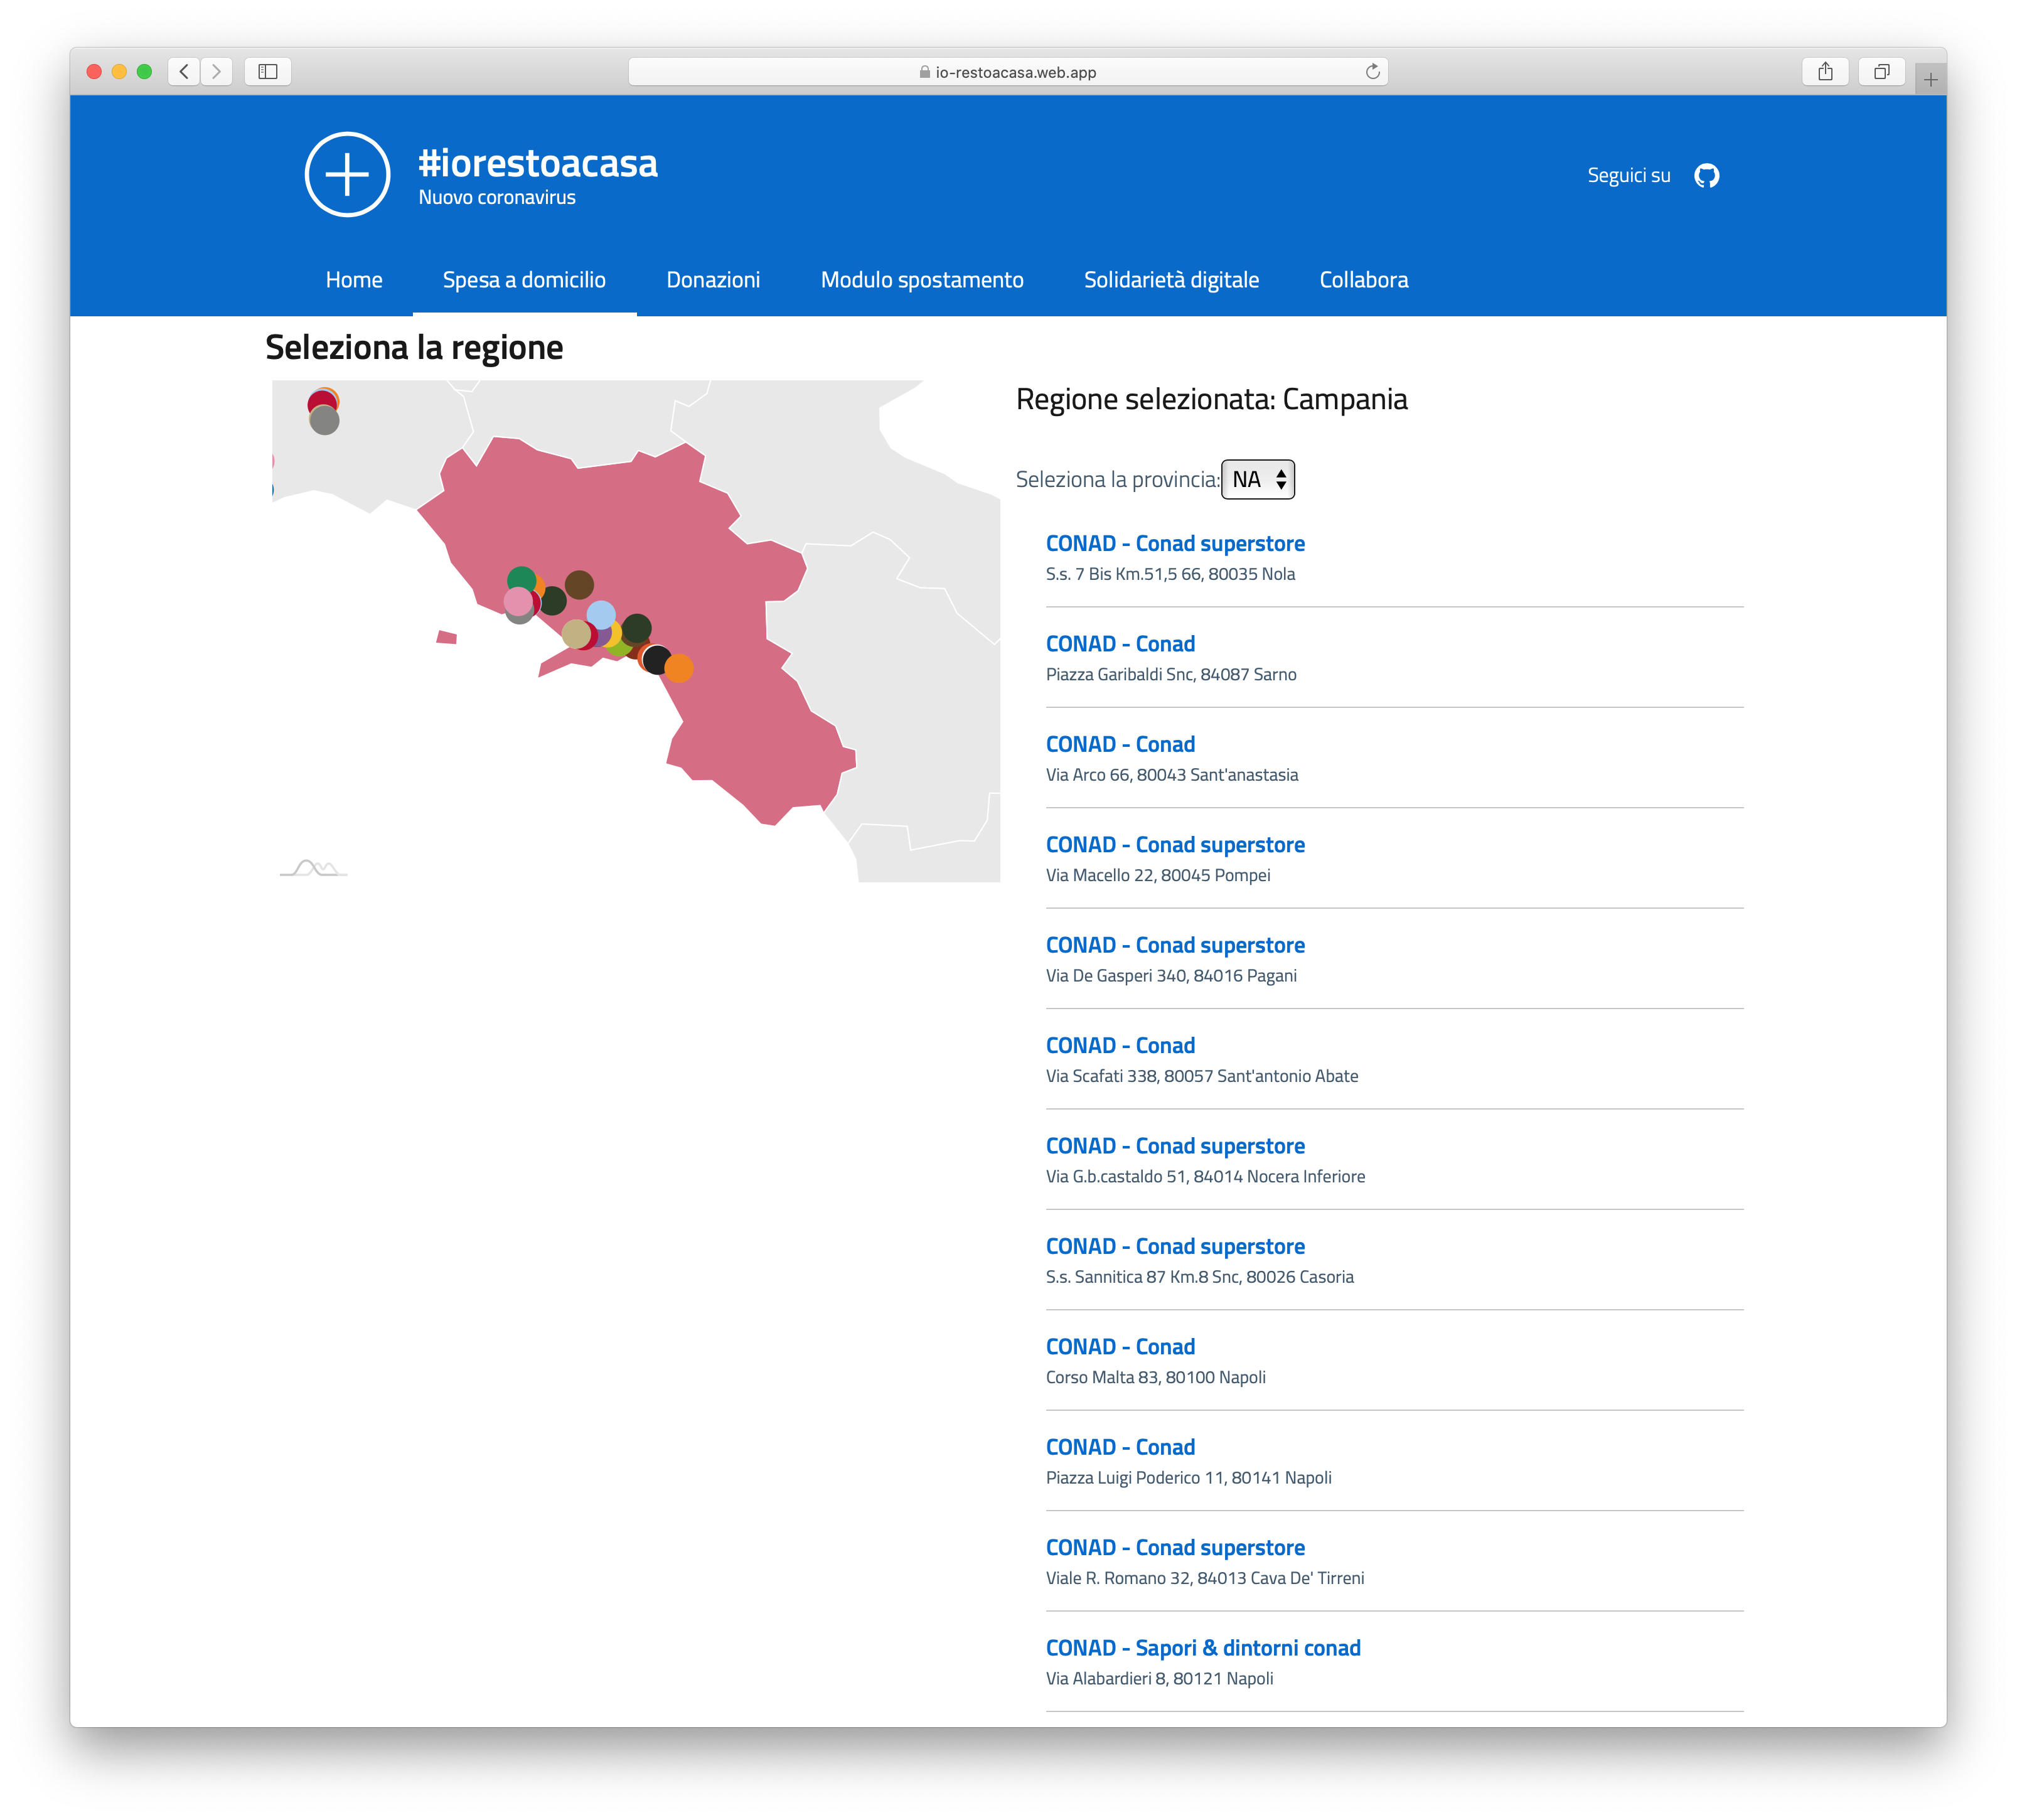Screen dimensions: 2017x1820
Task: Open a new tab with the plus button
Action: coord(1930,79)
